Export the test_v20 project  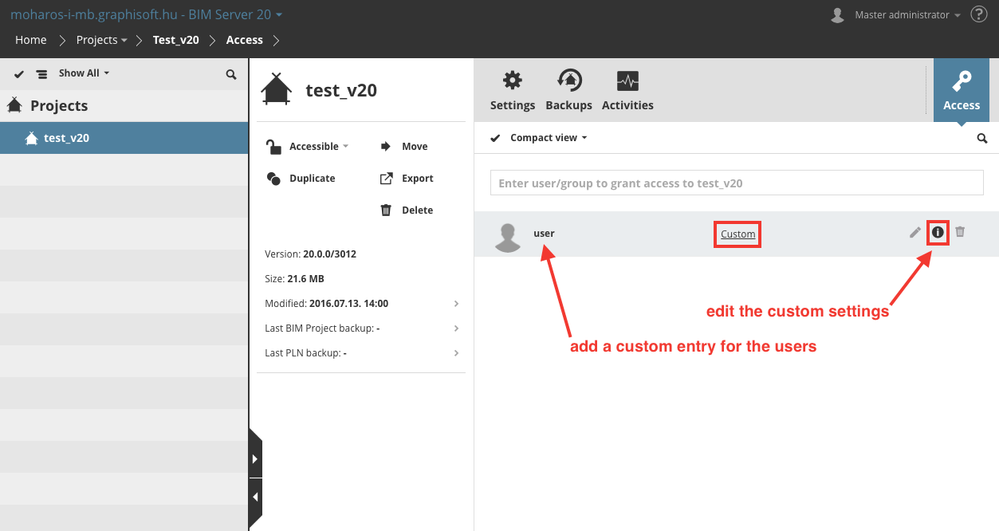pos(406,178)
